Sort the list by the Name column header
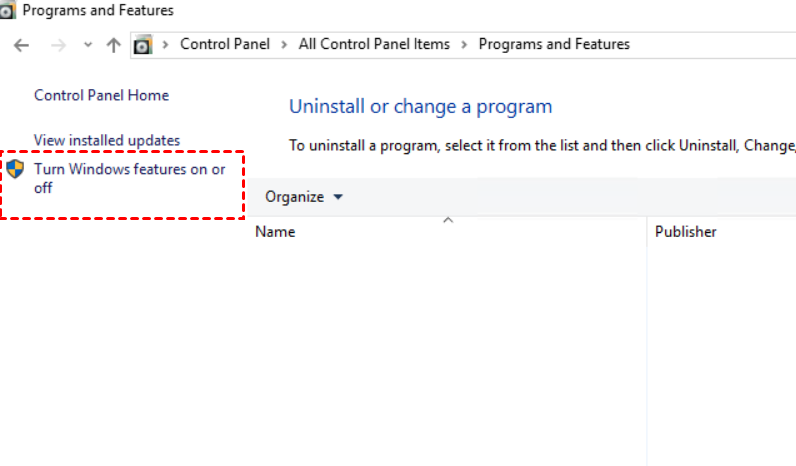 click(276, 232)
